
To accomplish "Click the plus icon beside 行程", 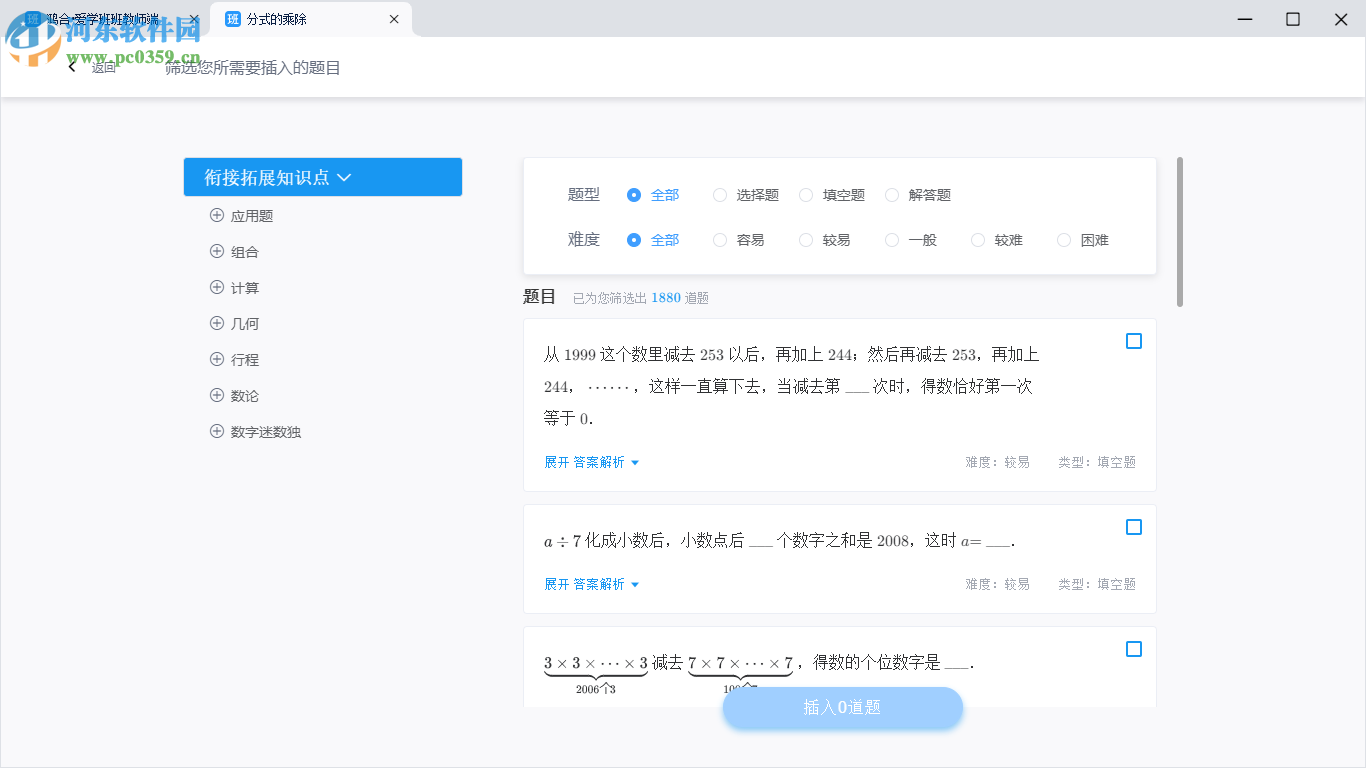I will (x=216, y=359).
